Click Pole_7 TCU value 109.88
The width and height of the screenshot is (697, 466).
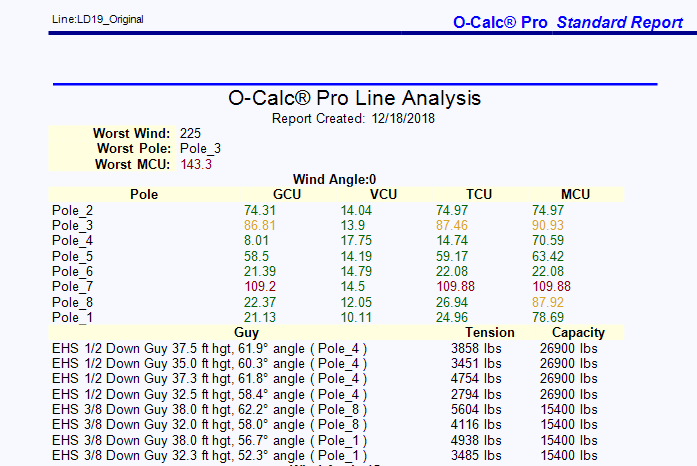pos(456,287)
